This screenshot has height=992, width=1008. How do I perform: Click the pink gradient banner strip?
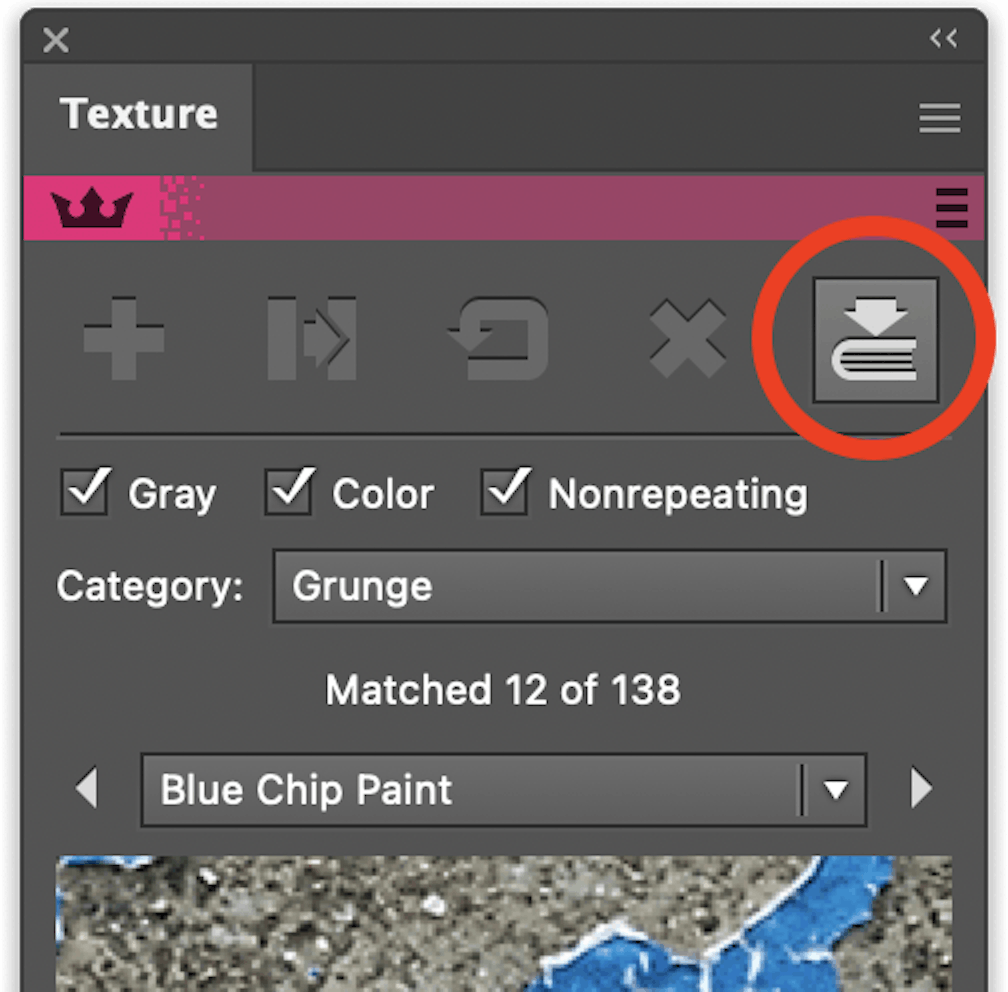(500, 208)
